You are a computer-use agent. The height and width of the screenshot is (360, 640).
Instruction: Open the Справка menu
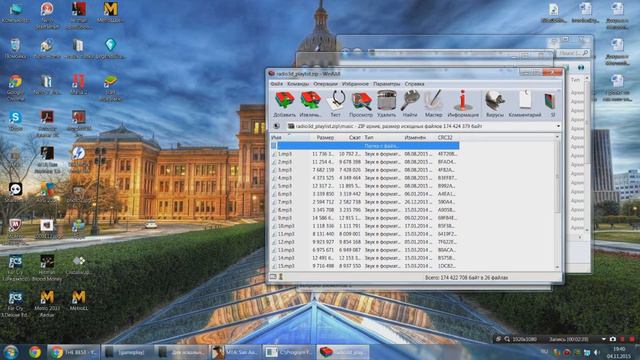pyautogui.click(x=414, y=84)
